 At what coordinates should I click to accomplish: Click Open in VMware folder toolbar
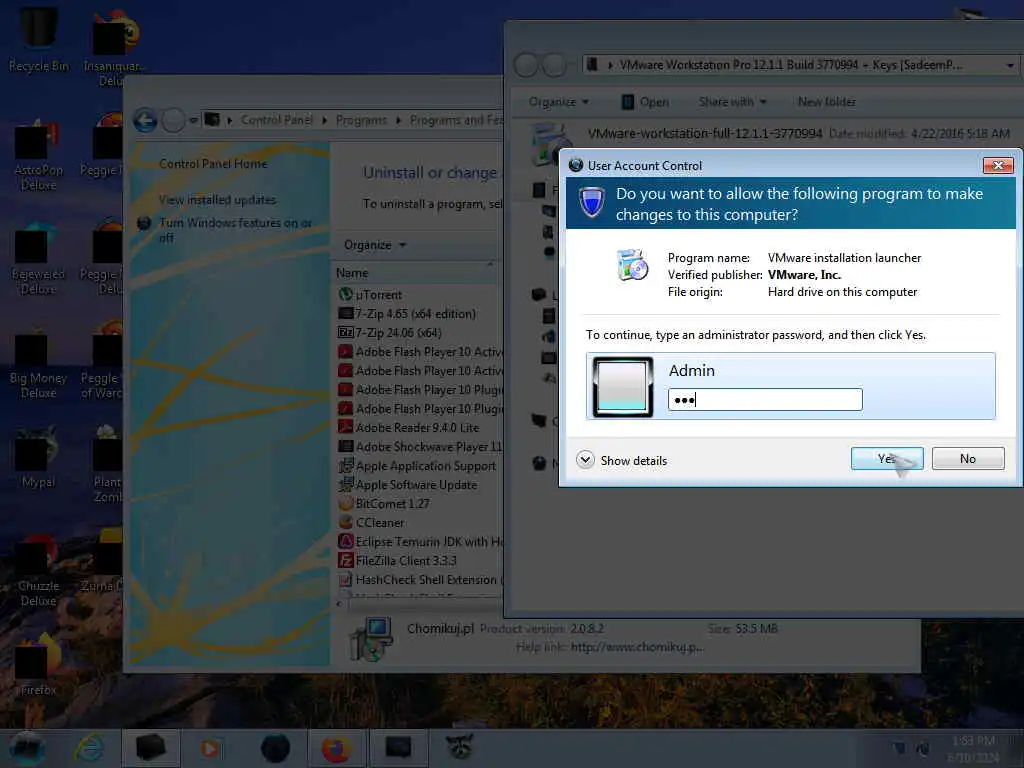click(x=645, y=102)
